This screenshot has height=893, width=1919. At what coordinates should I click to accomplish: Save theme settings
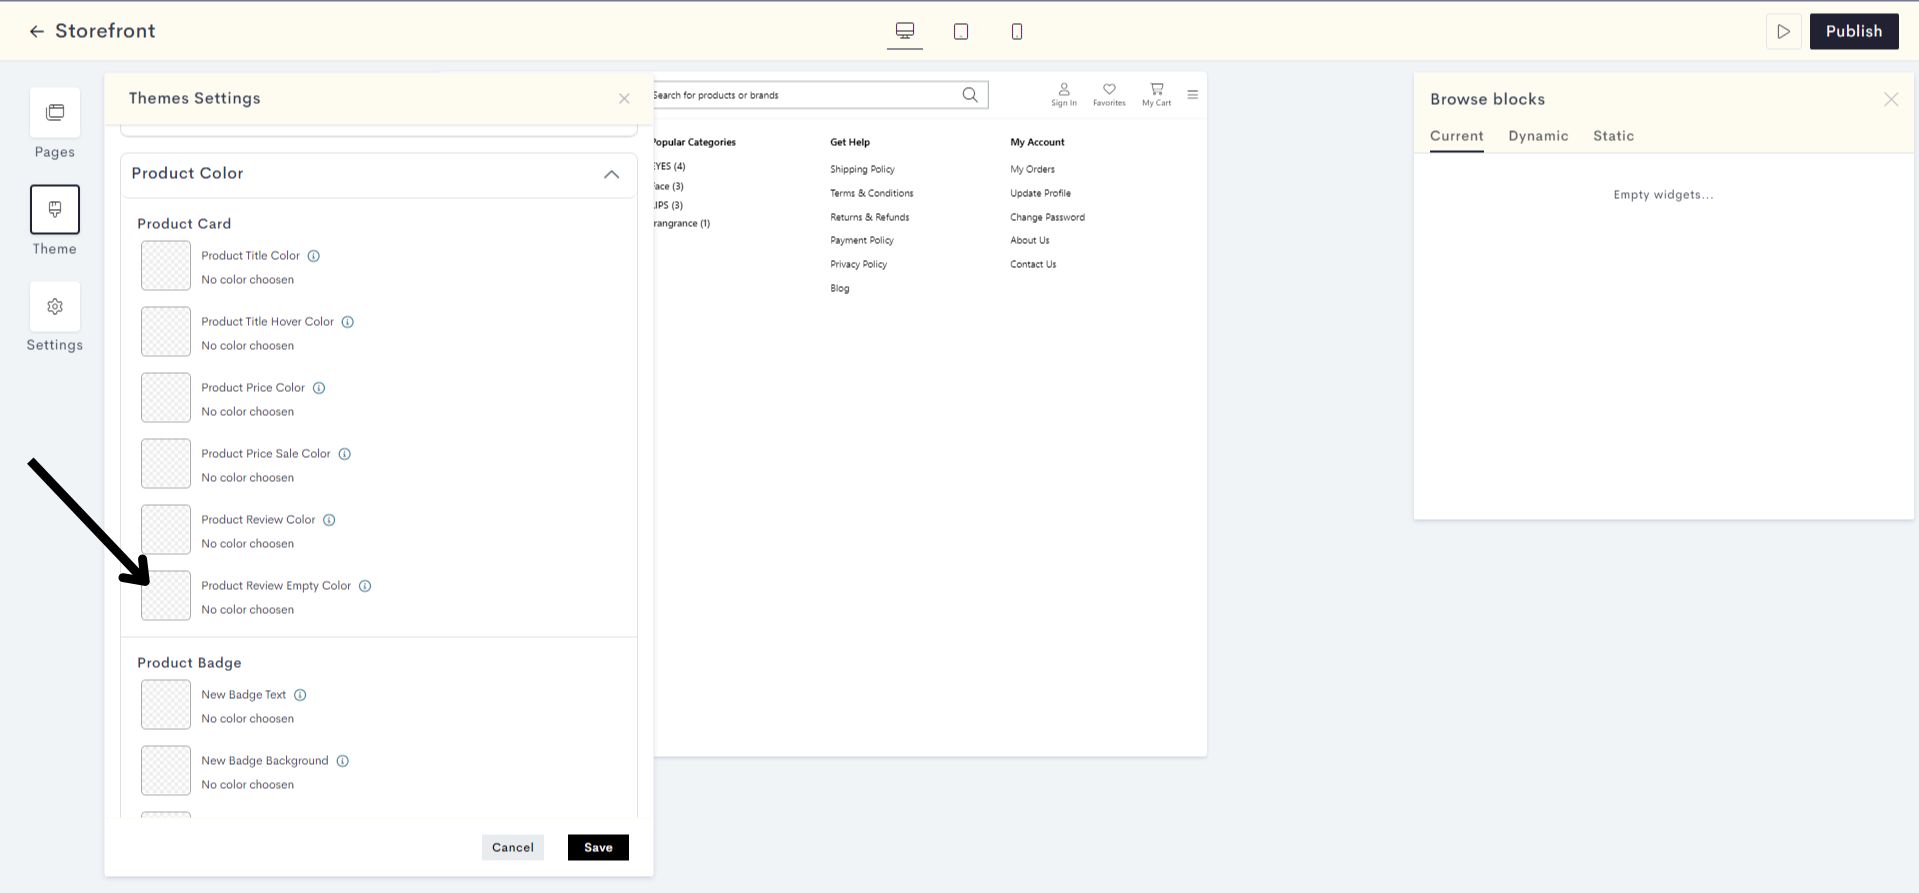click(x=598, y=847)
